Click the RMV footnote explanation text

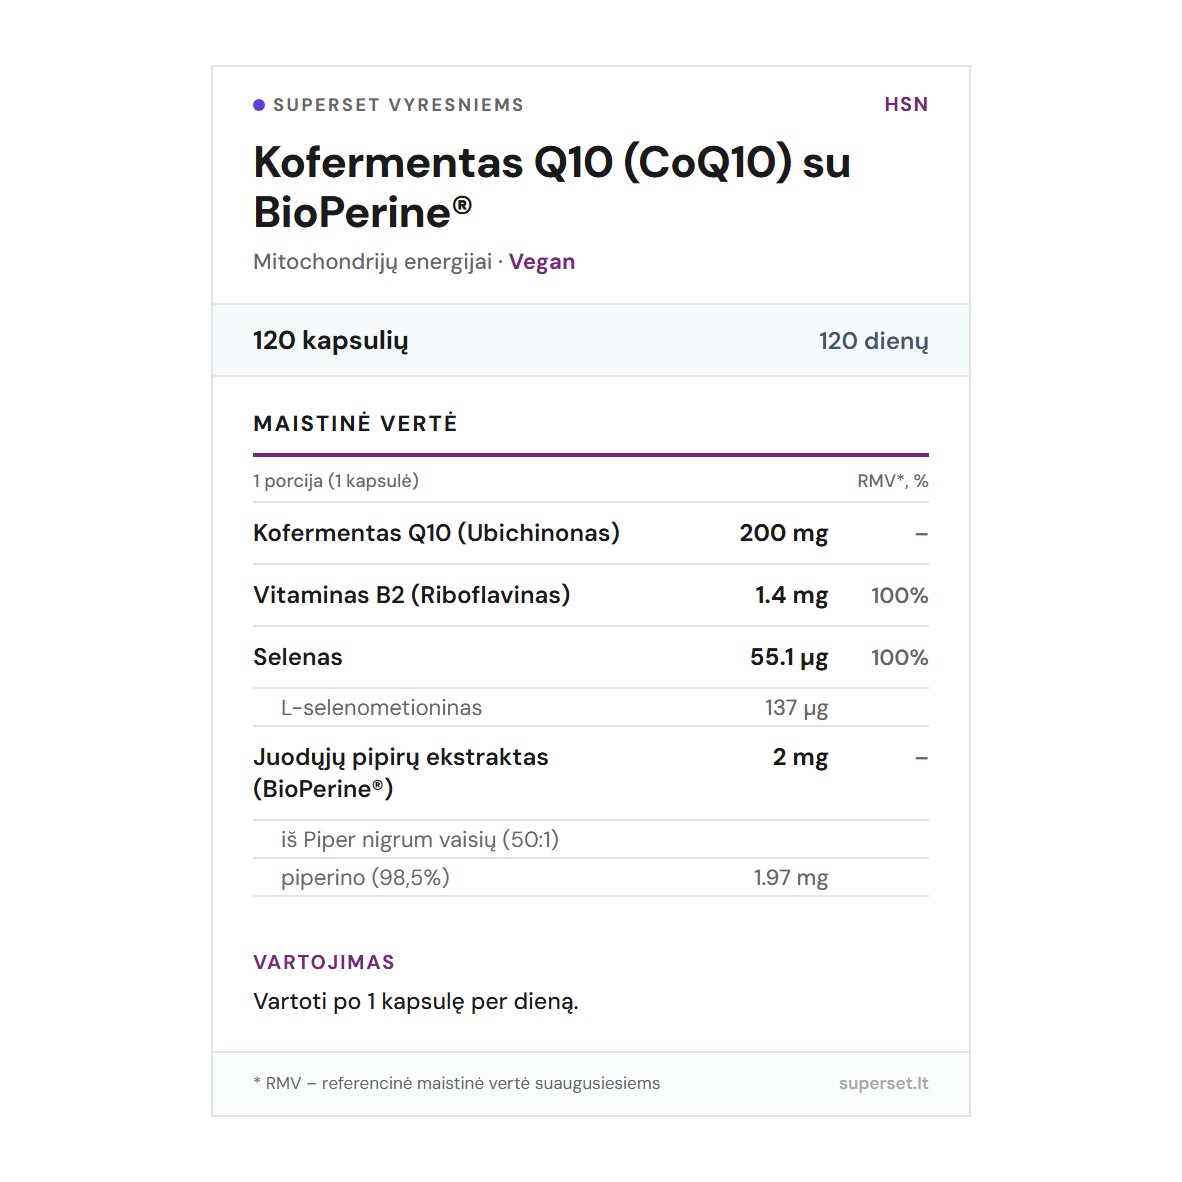coord(457,1083)
